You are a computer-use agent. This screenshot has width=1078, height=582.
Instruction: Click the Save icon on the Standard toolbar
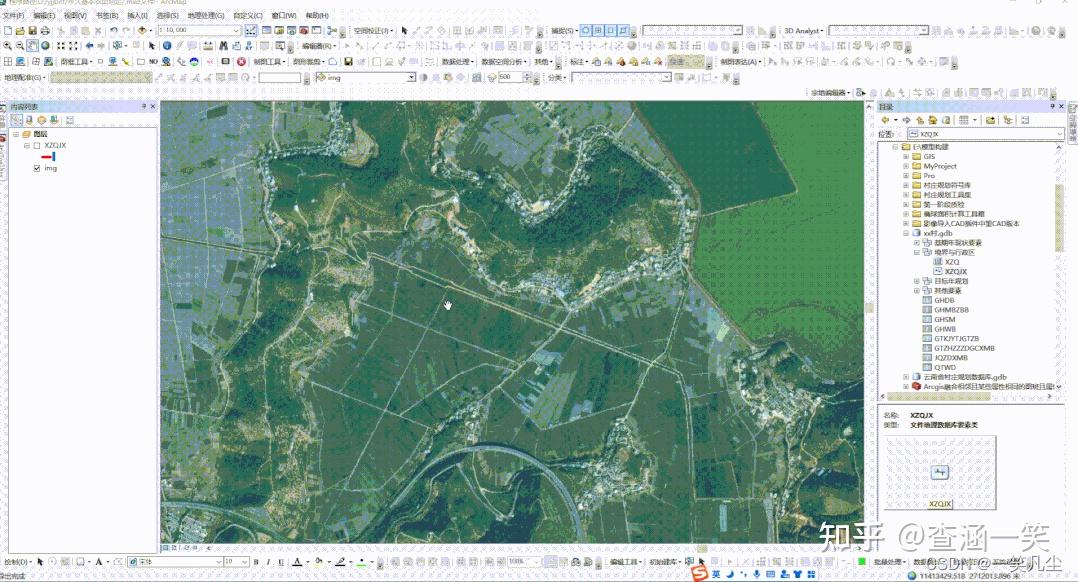click(x=31, y=30)
